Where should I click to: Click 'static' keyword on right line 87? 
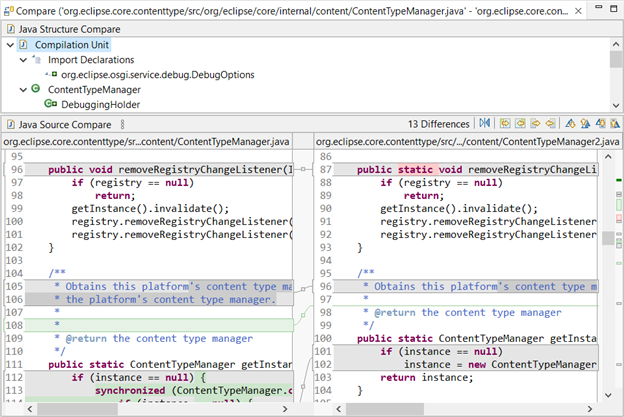tap(415, 170)
